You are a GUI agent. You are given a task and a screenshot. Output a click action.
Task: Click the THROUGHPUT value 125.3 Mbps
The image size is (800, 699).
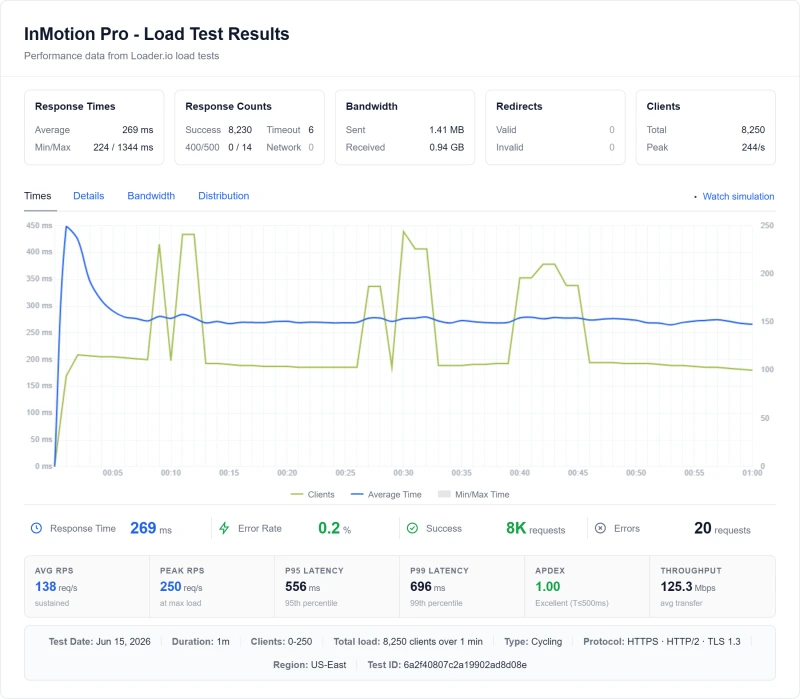688,587
